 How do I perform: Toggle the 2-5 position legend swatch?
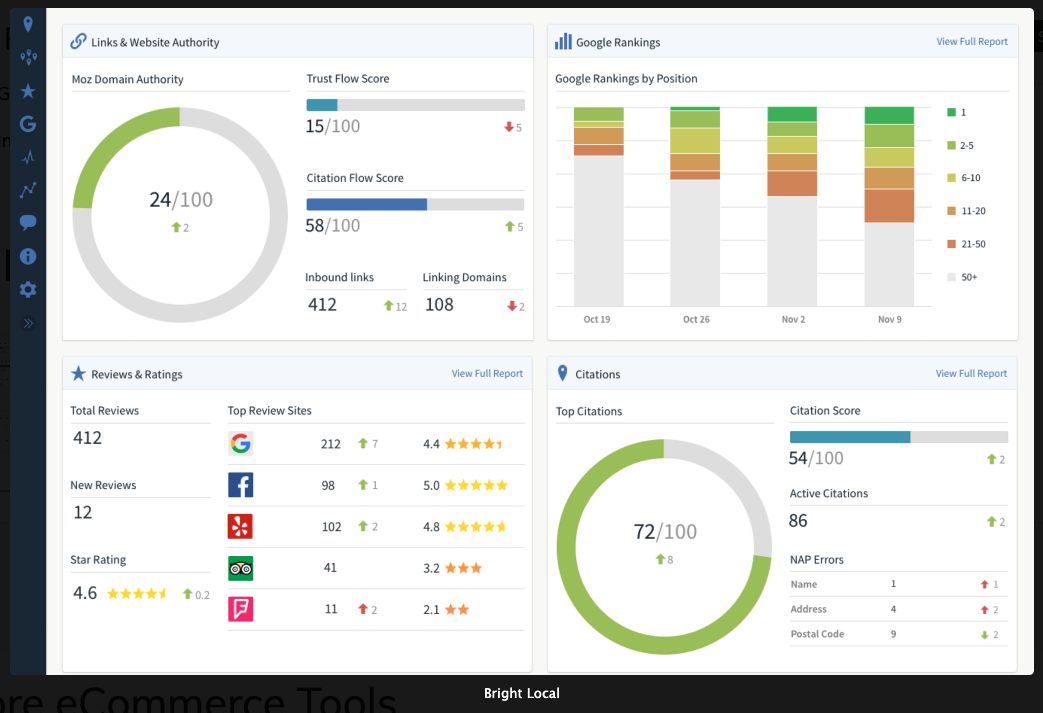950,144
